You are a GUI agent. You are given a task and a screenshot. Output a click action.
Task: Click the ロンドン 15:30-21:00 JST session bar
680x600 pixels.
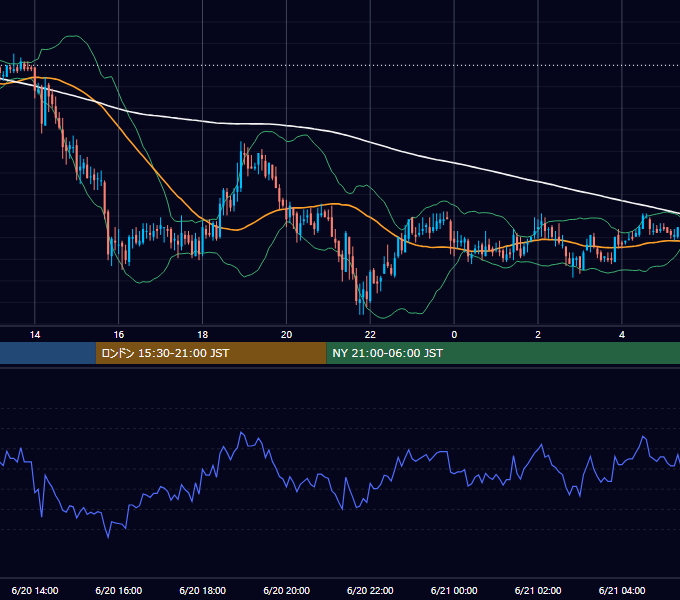(211, 353)
